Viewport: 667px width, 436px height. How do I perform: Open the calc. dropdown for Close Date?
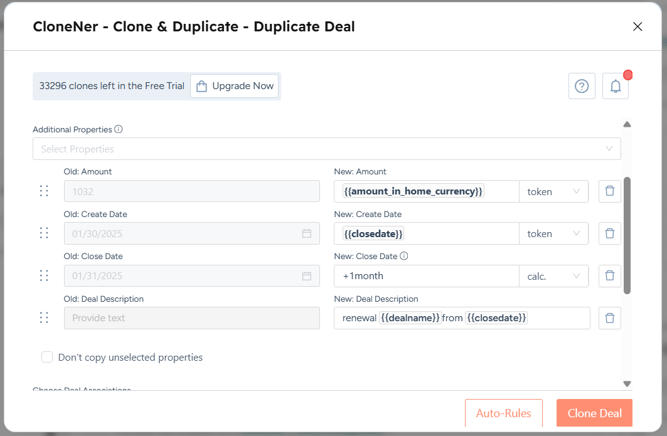point(553,276)
